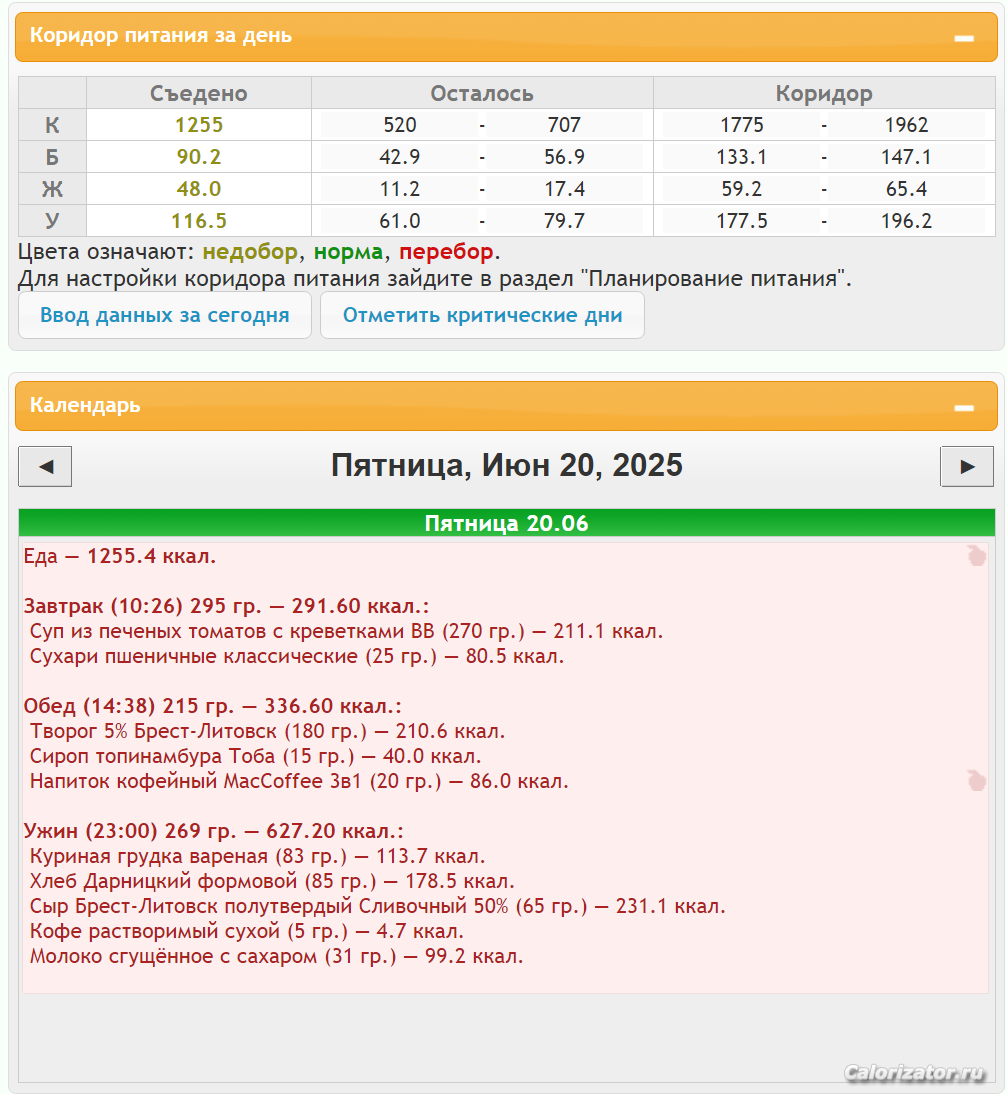1007x1094 pixels.
Task: Open the 'Ужин (23:00)' meal heading
Action: (213, 831)
